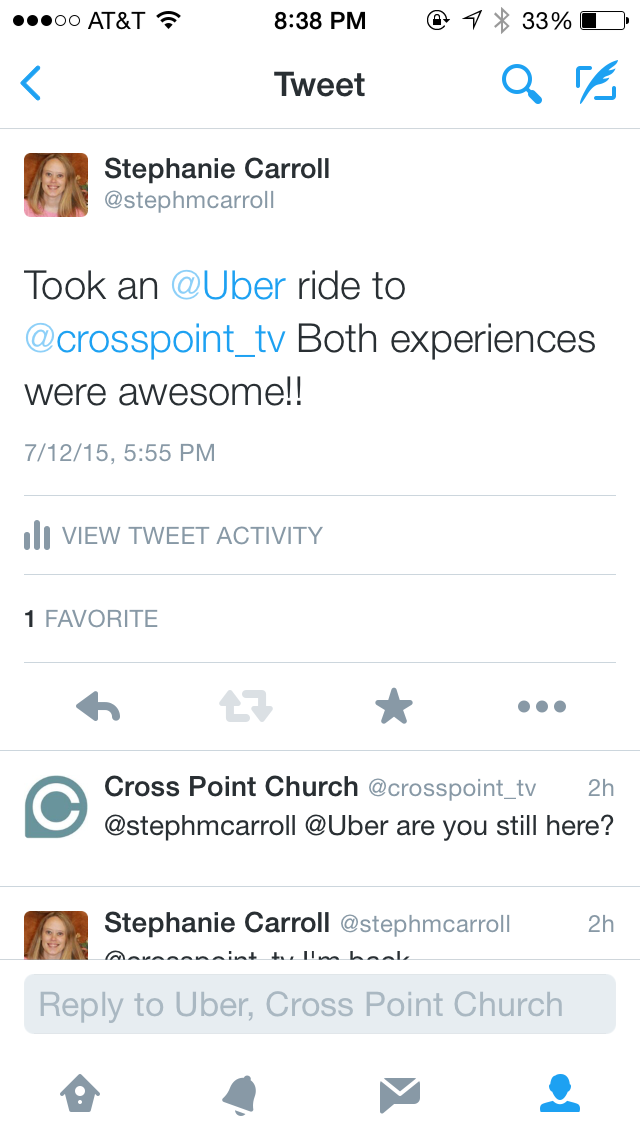640x1136 pixels.
Task: Tap the Reply to Uber text field
Action: coord(320,1004)
